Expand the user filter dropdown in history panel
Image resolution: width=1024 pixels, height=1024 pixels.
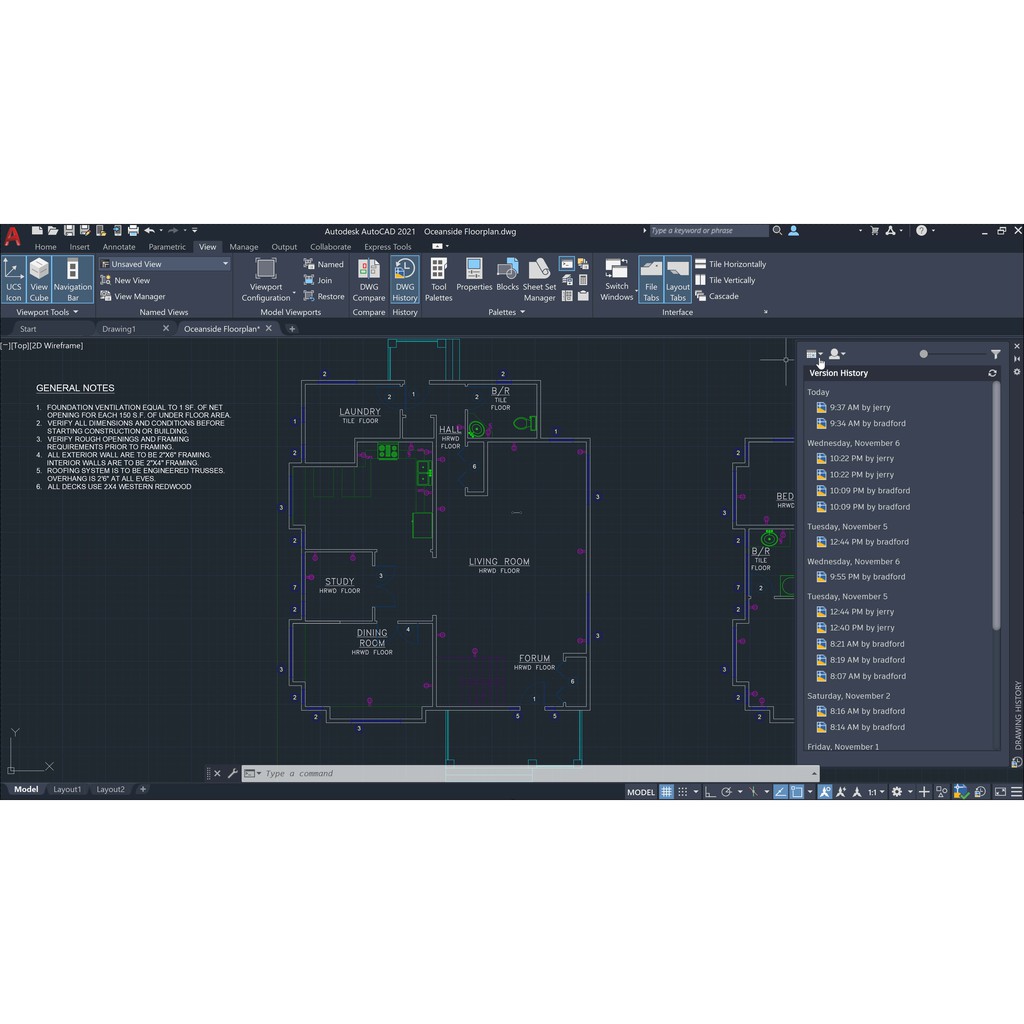pyautogui.click(x=837, y=354)
